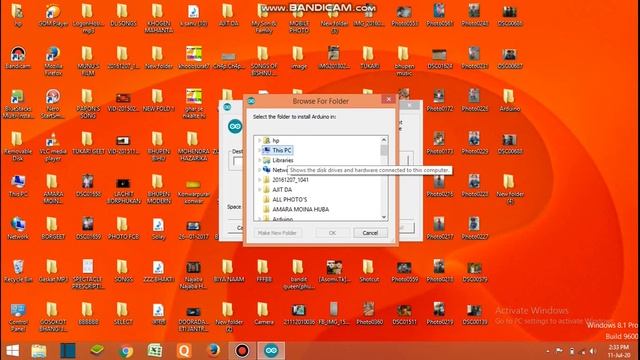
Task: Expand the Network node arrow
Action: click(x=259, y=170)
